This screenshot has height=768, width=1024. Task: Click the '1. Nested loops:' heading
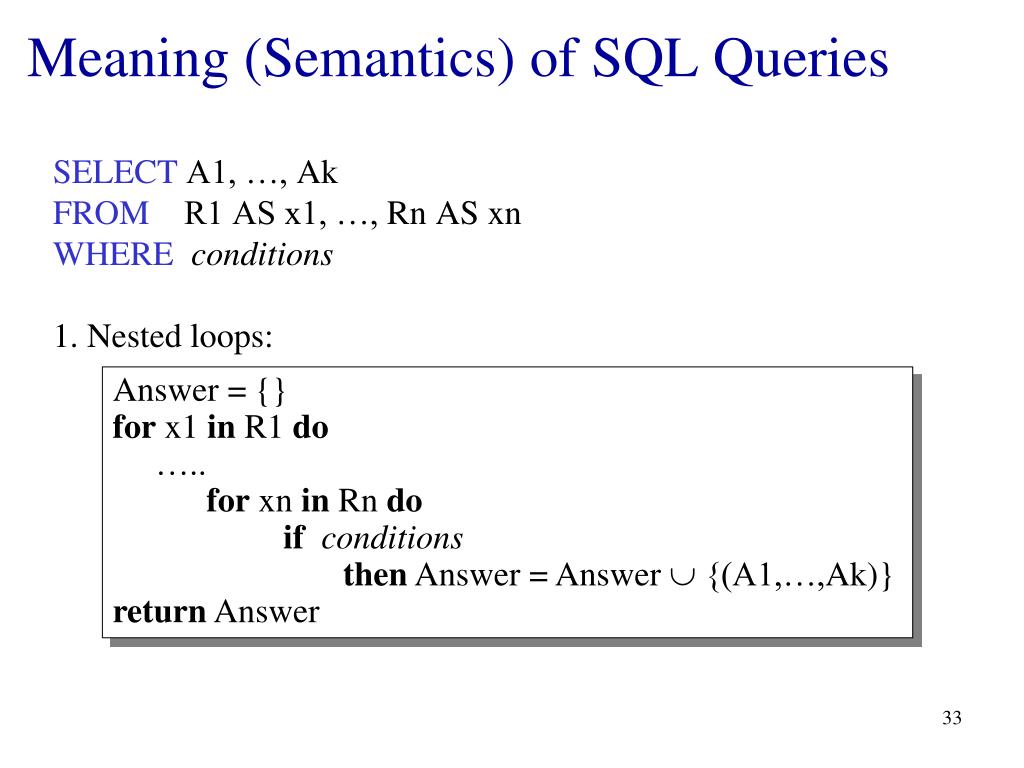coord(163,337)
